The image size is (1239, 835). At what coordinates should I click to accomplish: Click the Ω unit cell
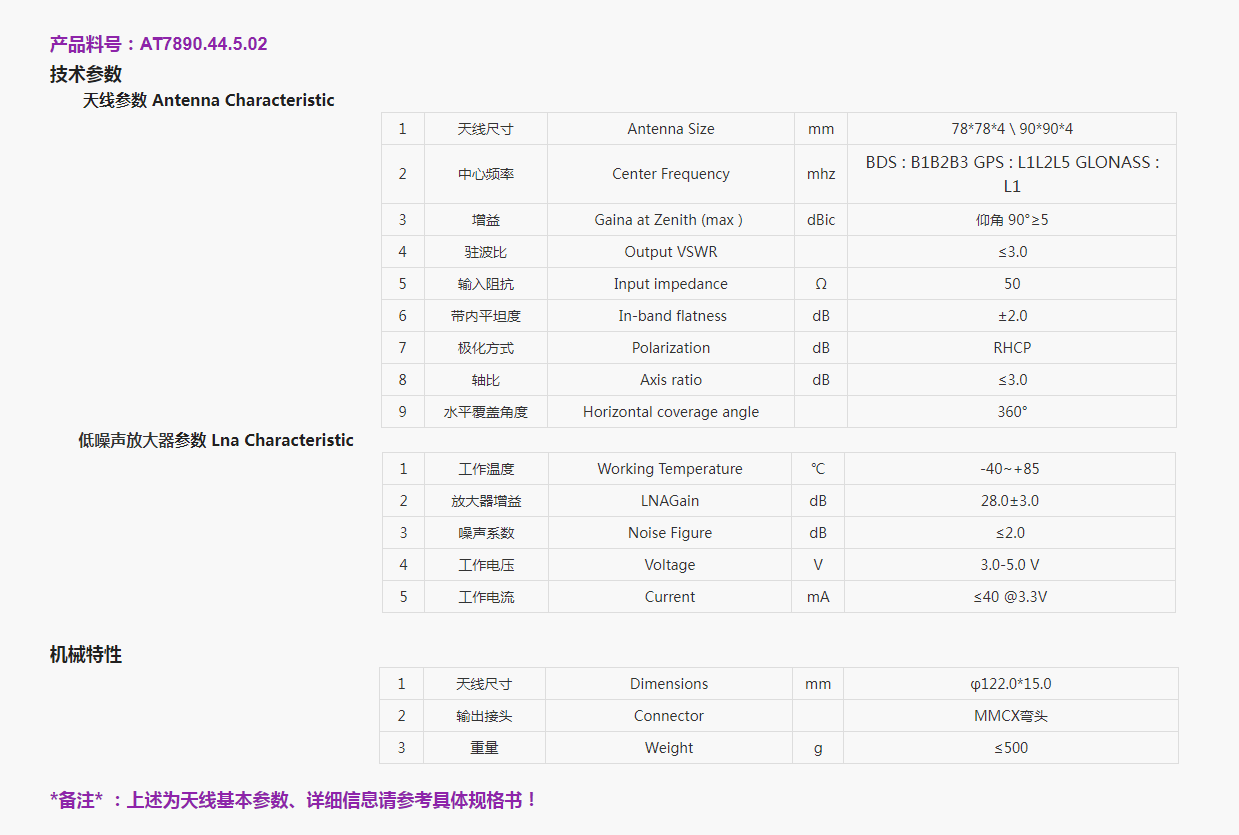click(x=821, y=284)
